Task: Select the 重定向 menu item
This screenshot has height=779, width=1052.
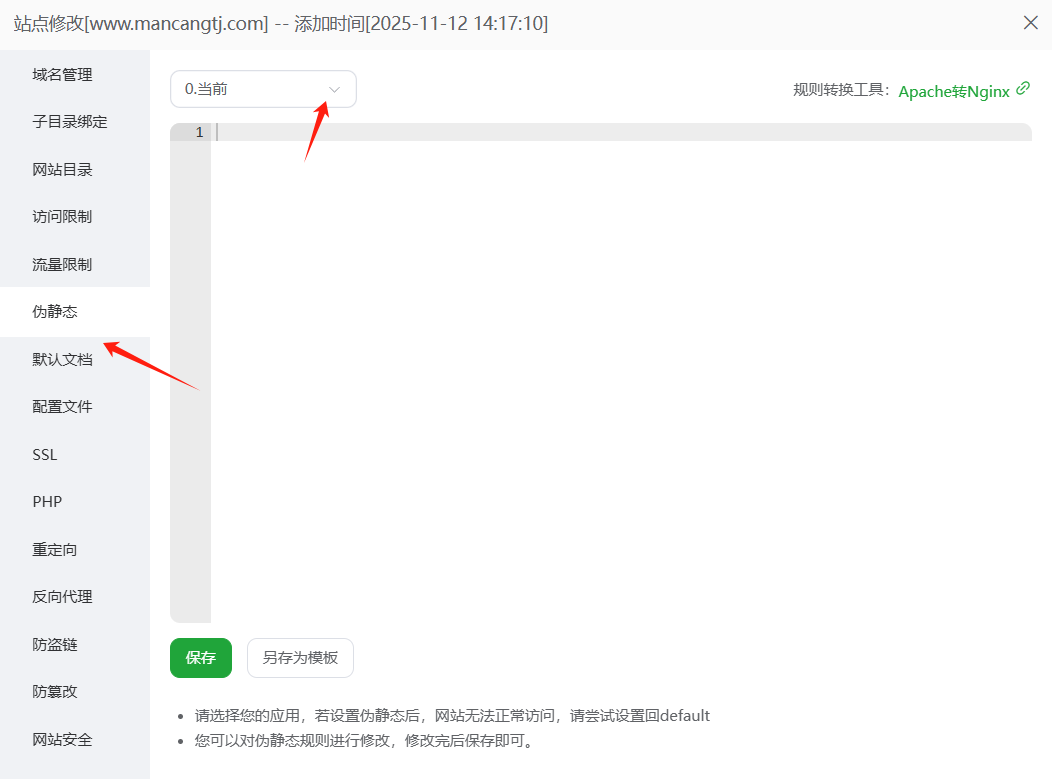Action: [55, 550]
